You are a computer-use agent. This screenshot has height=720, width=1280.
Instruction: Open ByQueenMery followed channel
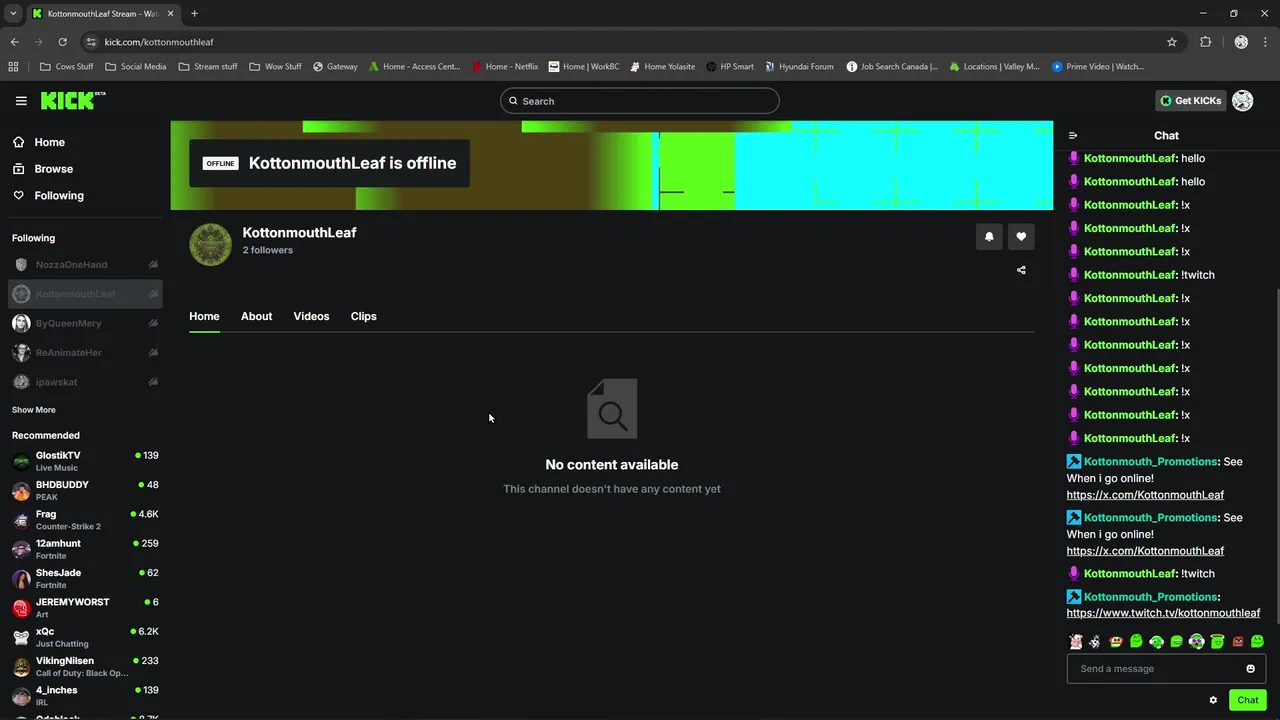(85, 323)
